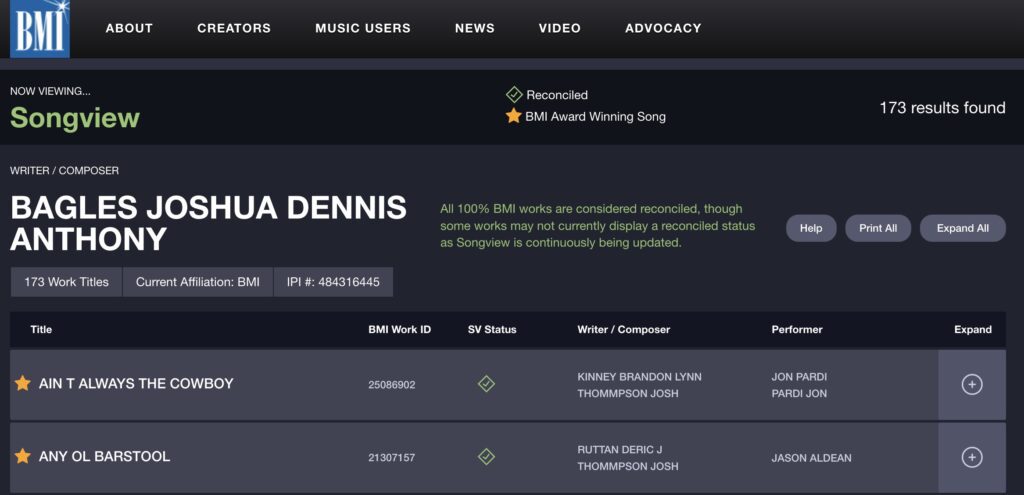Click performer Jon Pardi

click(x=799, y=377)
